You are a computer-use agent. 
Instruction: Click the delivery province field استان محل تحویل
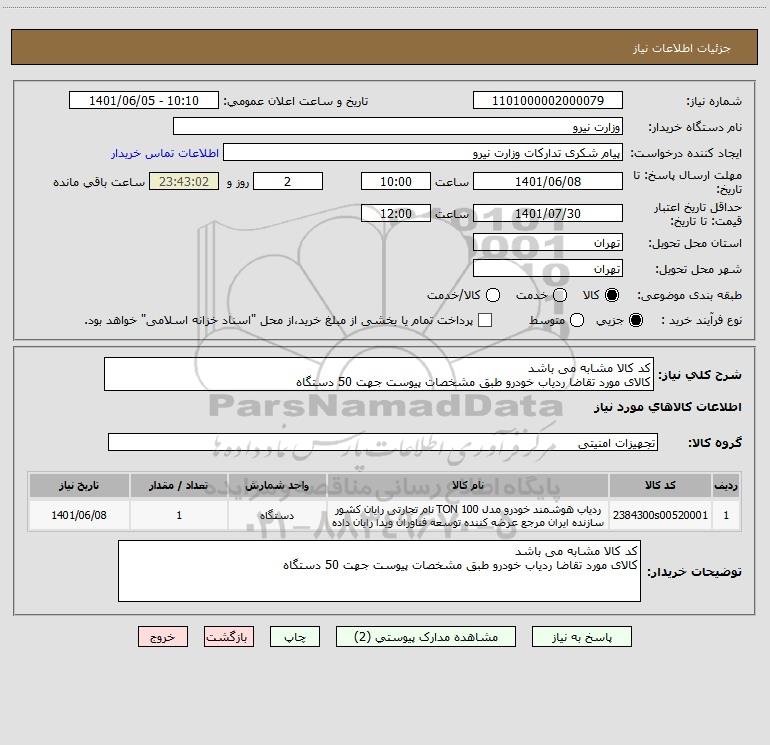[548, 242]
